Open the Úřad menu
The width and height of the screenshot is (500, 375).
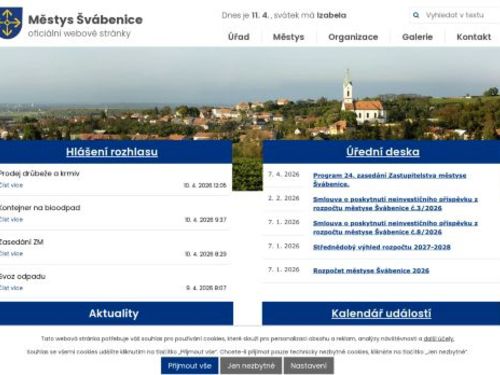point(239,37)
